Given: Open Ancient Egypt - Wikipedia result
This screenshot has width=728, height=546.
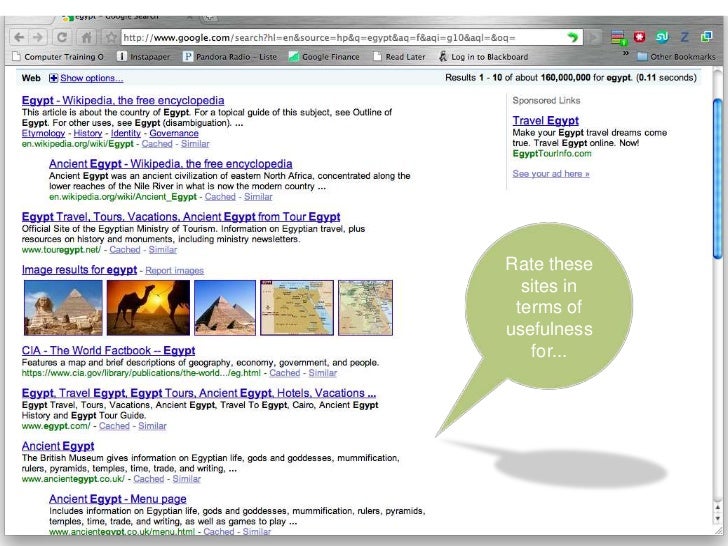Looking at the screenshot, I should (x=170, y=164).
